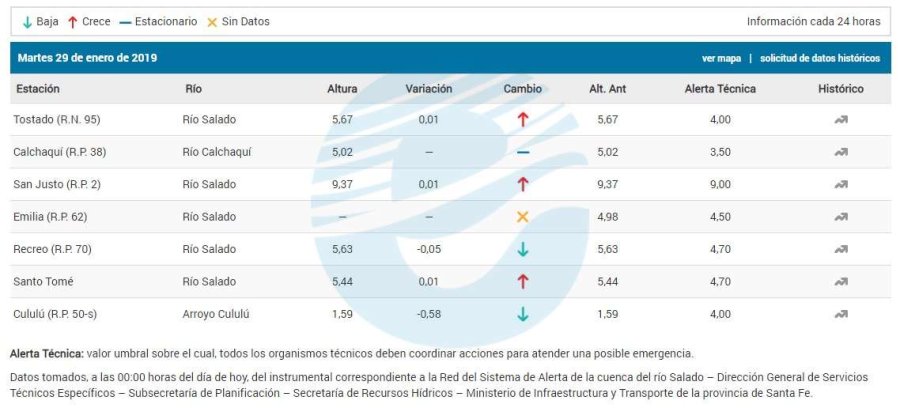Click the San Justo (R.P. 2) station name
The height and width of the screenshot is (408, 900).
57,185
